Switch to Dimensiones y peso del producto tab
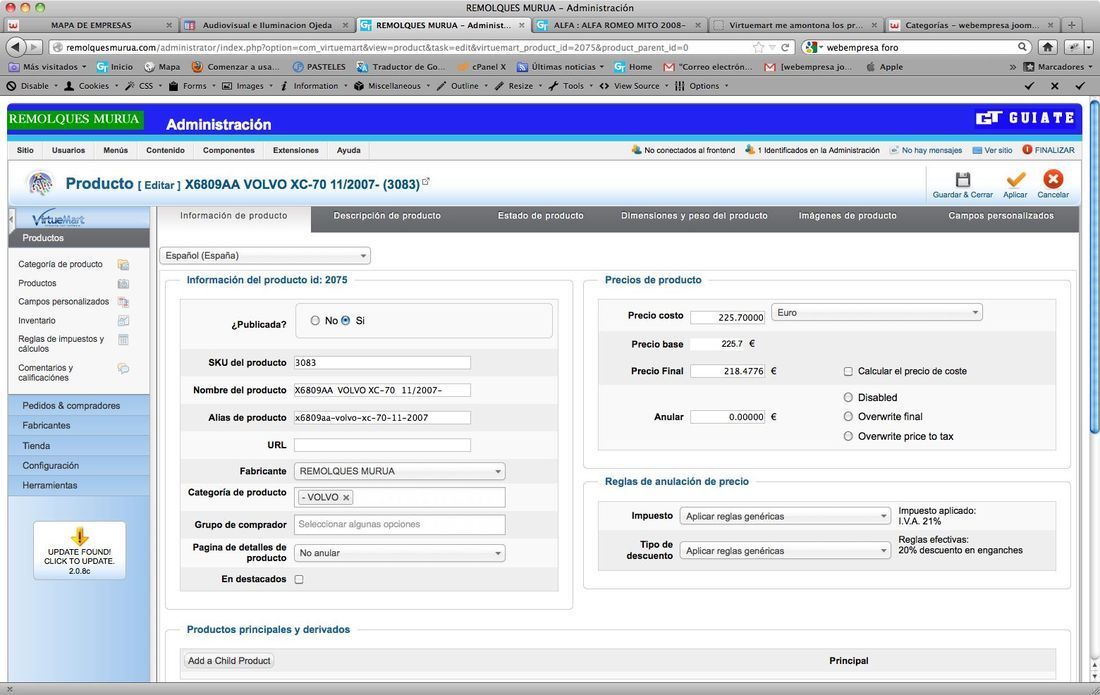1100x695 pixels. pos(695,216)
